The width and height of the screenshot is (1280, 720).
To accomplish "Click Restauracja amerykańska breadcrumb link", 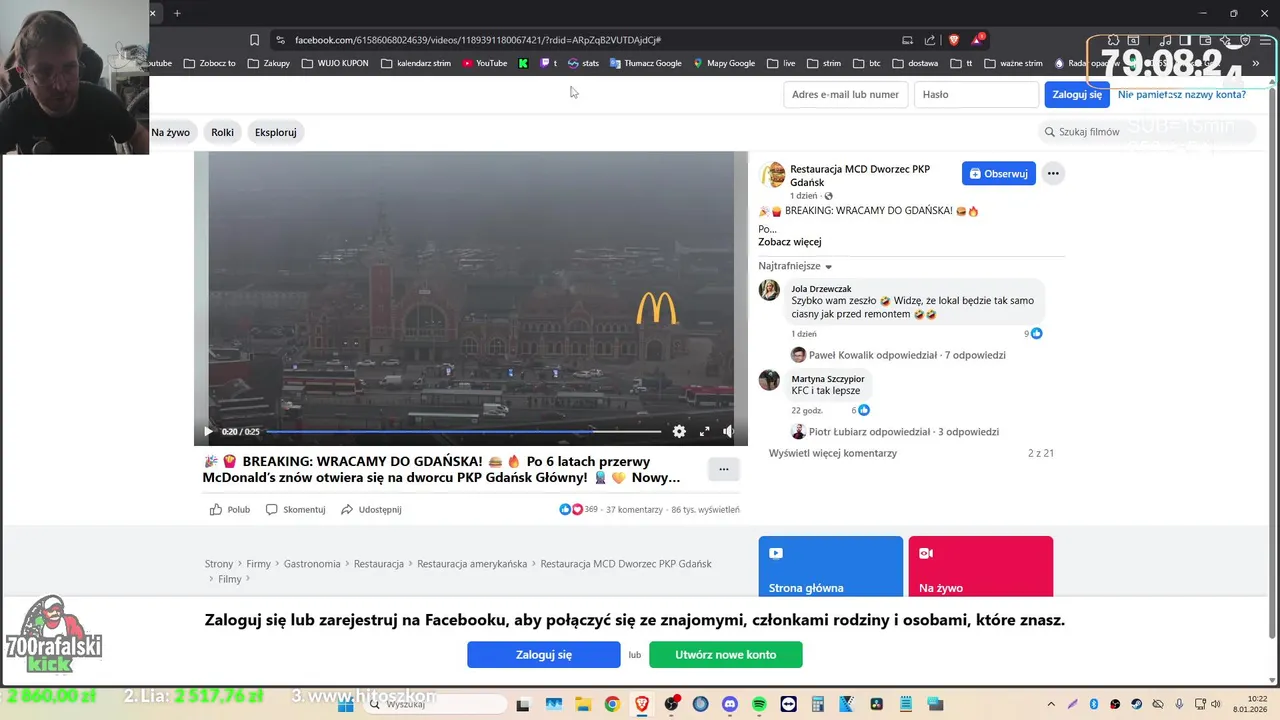I will point(472,564).
